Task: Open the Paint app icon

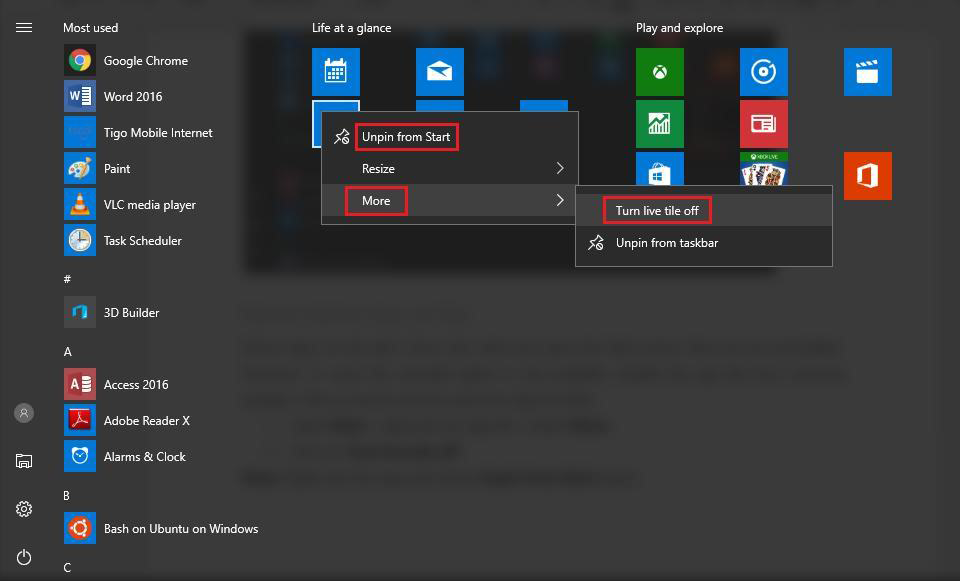Action: tap(80, 168)
